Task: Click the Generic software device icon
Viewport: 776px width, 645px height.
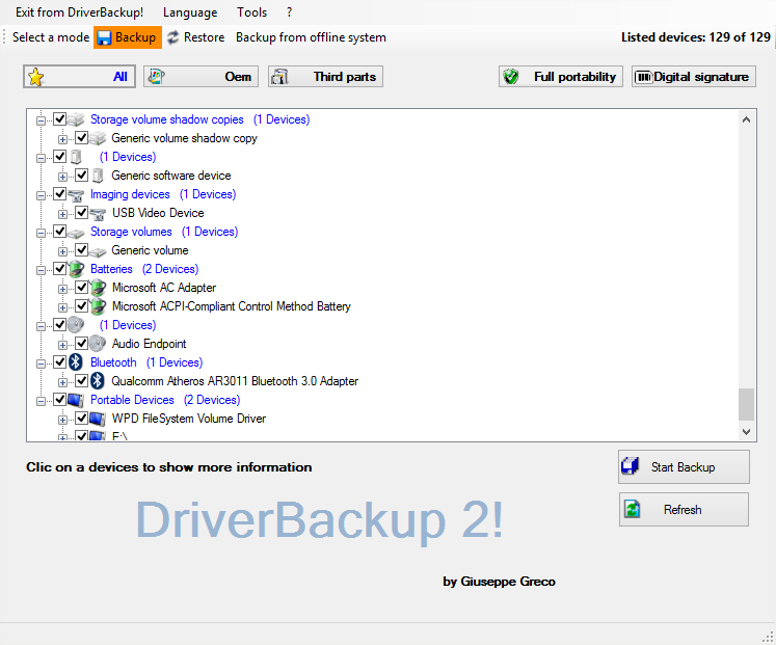Action: click(98, 175)
